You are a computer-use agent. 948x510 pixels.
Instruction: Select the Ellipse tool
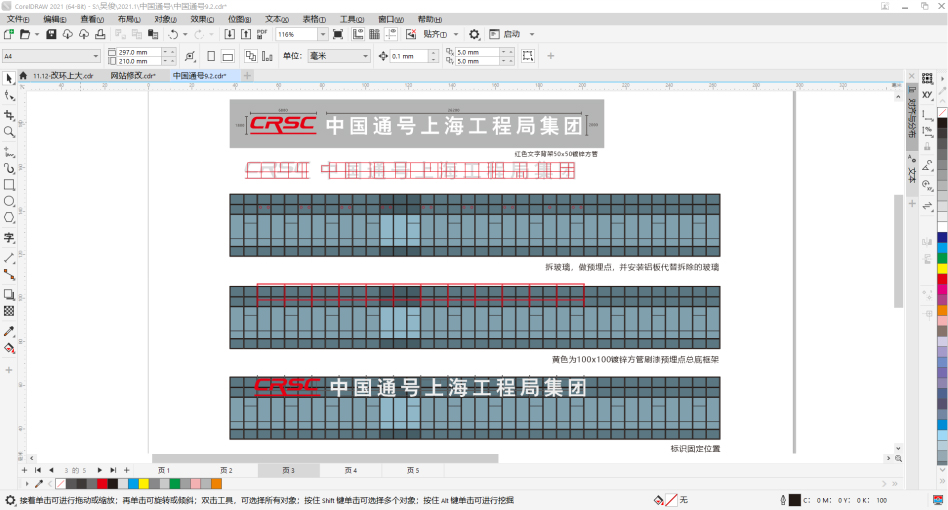[x=9, y=201]
